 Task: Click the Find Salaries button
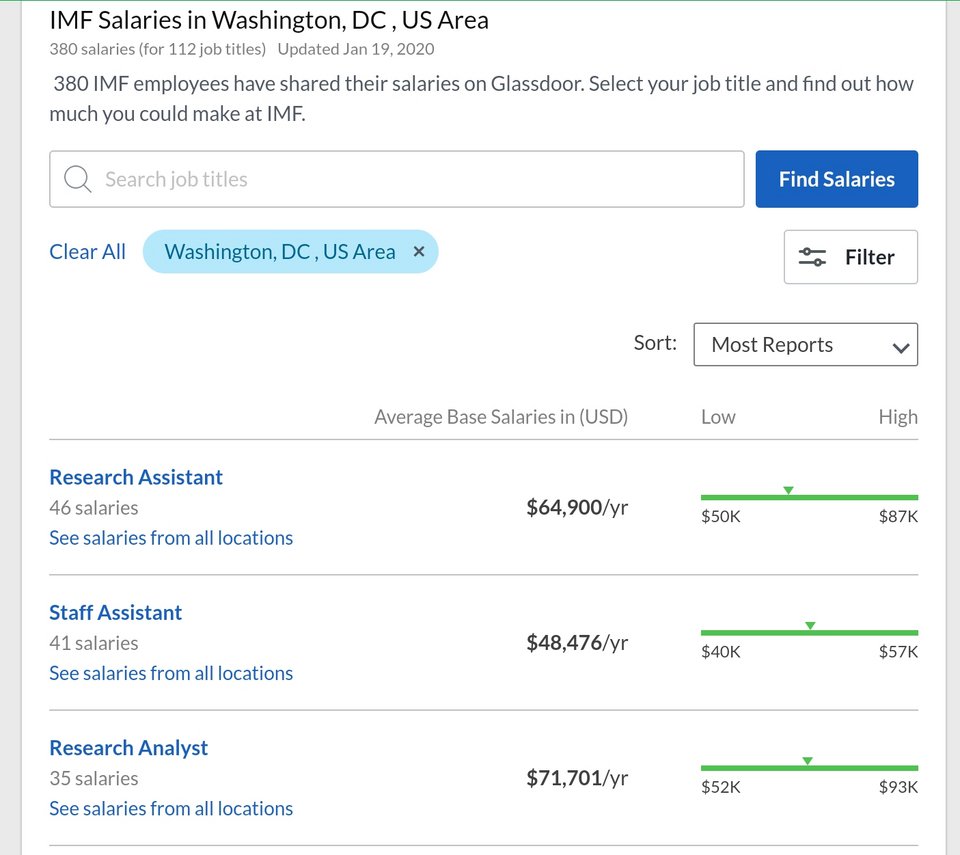[836, 179]
